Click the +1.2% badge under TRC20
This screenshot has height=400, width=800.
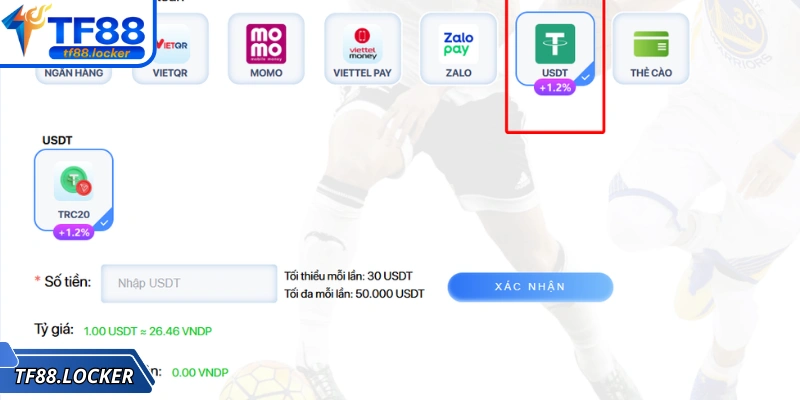[73, 233]
